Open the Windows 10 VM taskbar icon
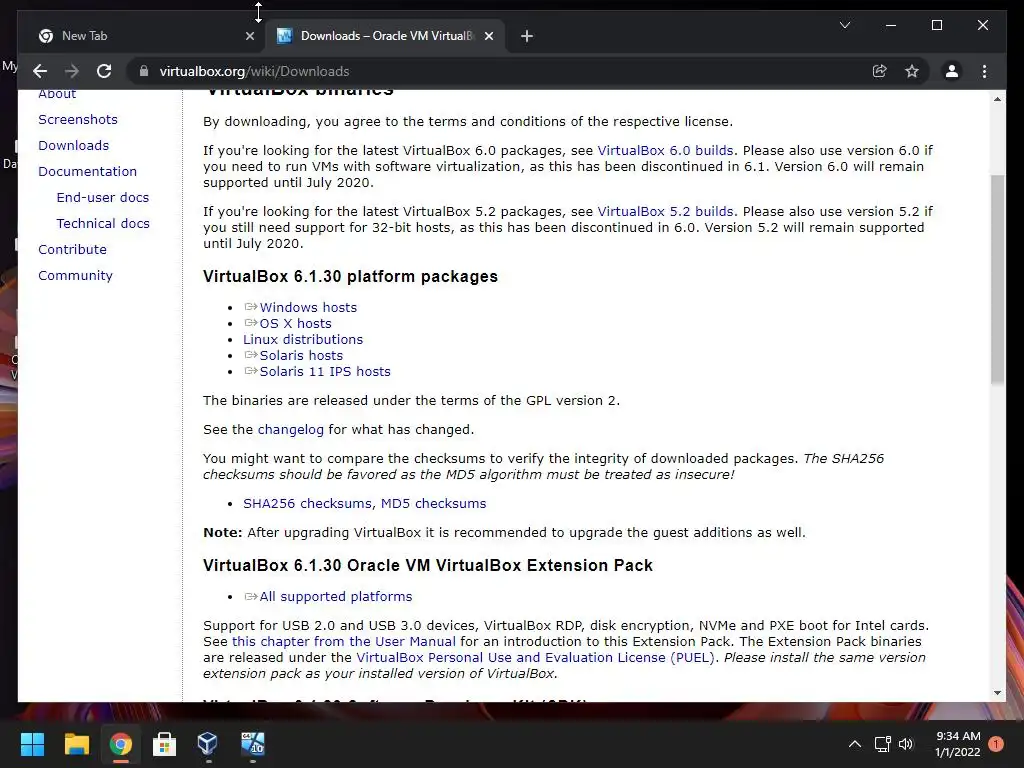 click(253, 744)
